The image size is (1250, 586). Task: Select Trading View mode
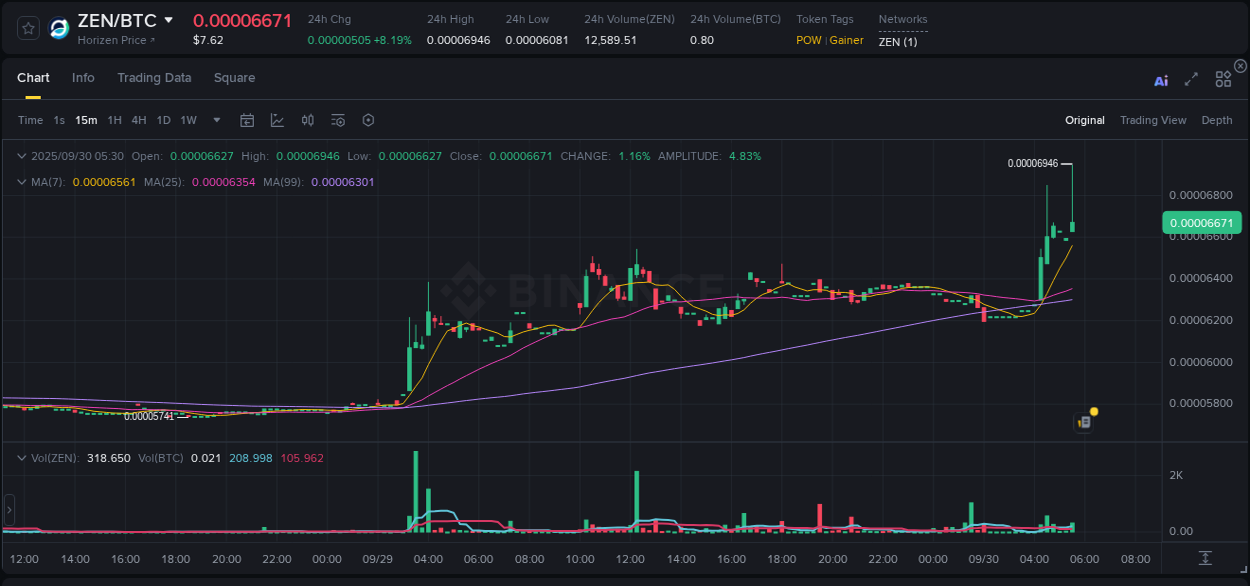pos(1153,120)
